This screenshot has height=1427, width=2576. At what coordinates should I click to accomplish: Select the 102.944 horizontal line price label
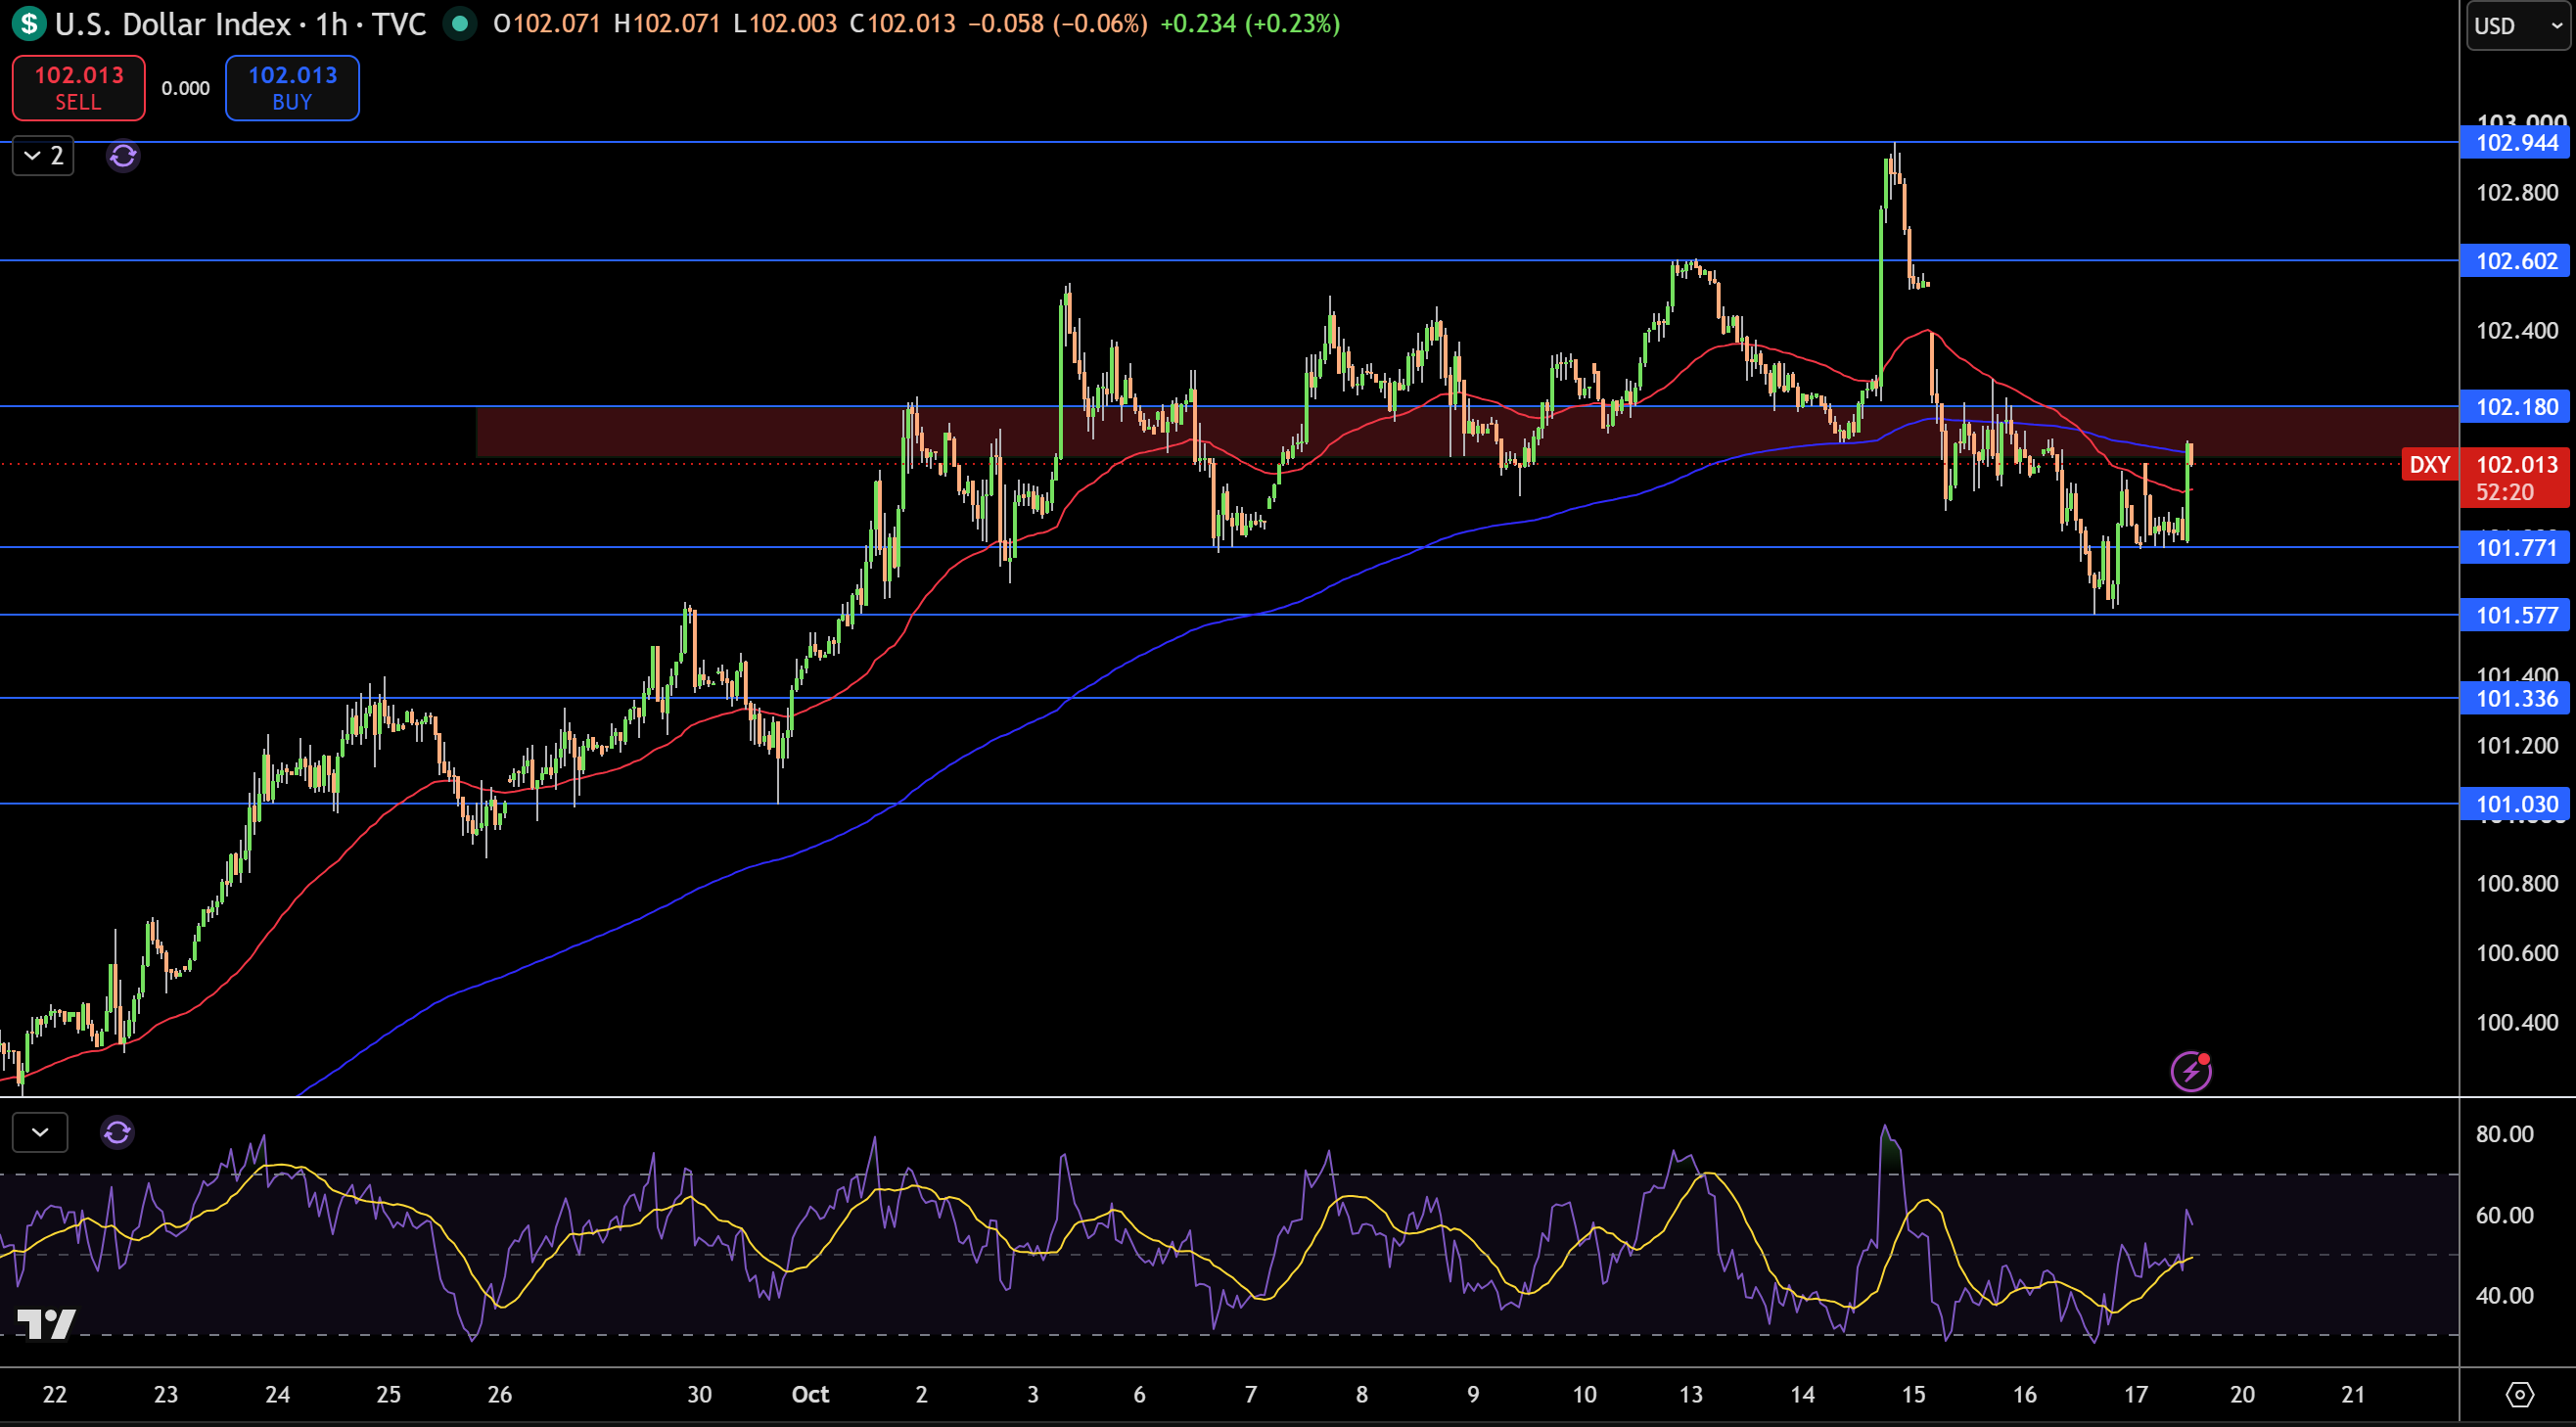[x=2515, y=142]
